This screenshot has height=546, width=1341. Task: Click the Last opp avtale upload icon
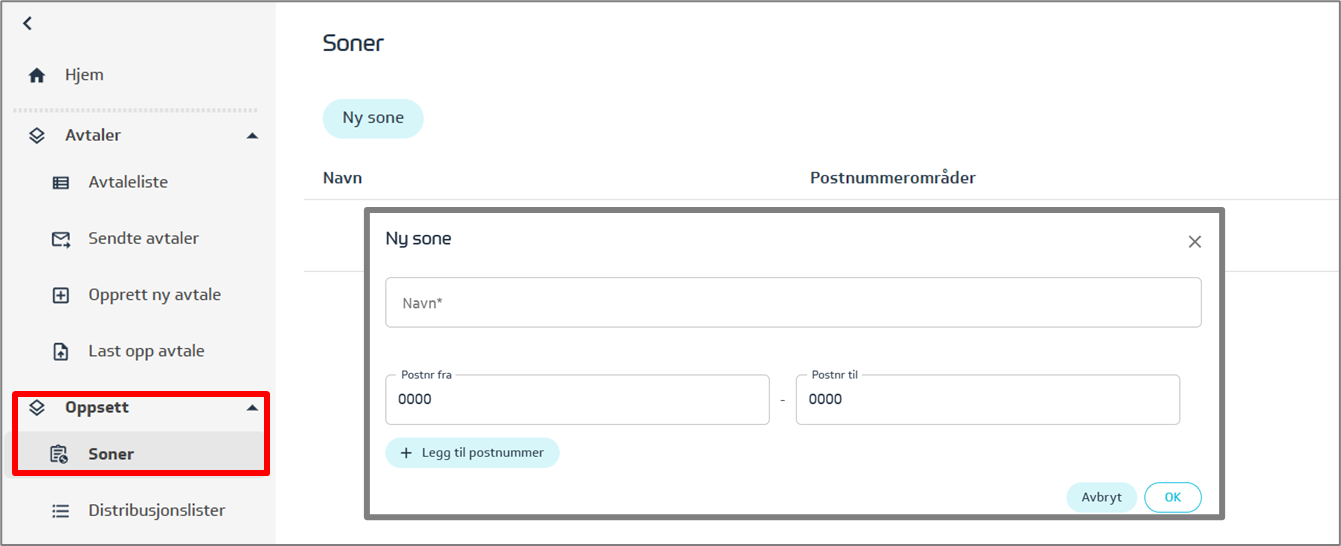(x=61, y=352)
